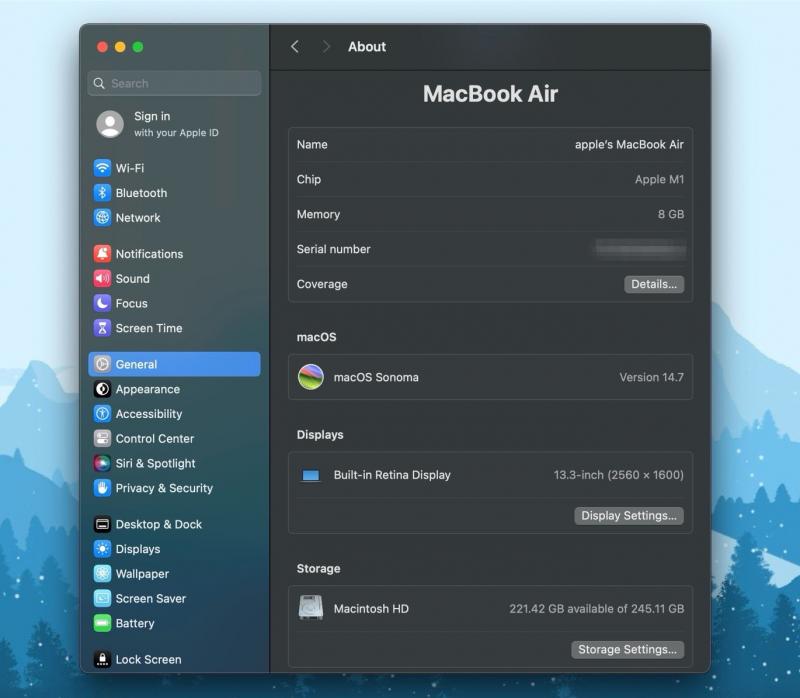This screenshot has height=698, width=800.
Task: Click the 'Serial number' label
Action: (334, 249)
